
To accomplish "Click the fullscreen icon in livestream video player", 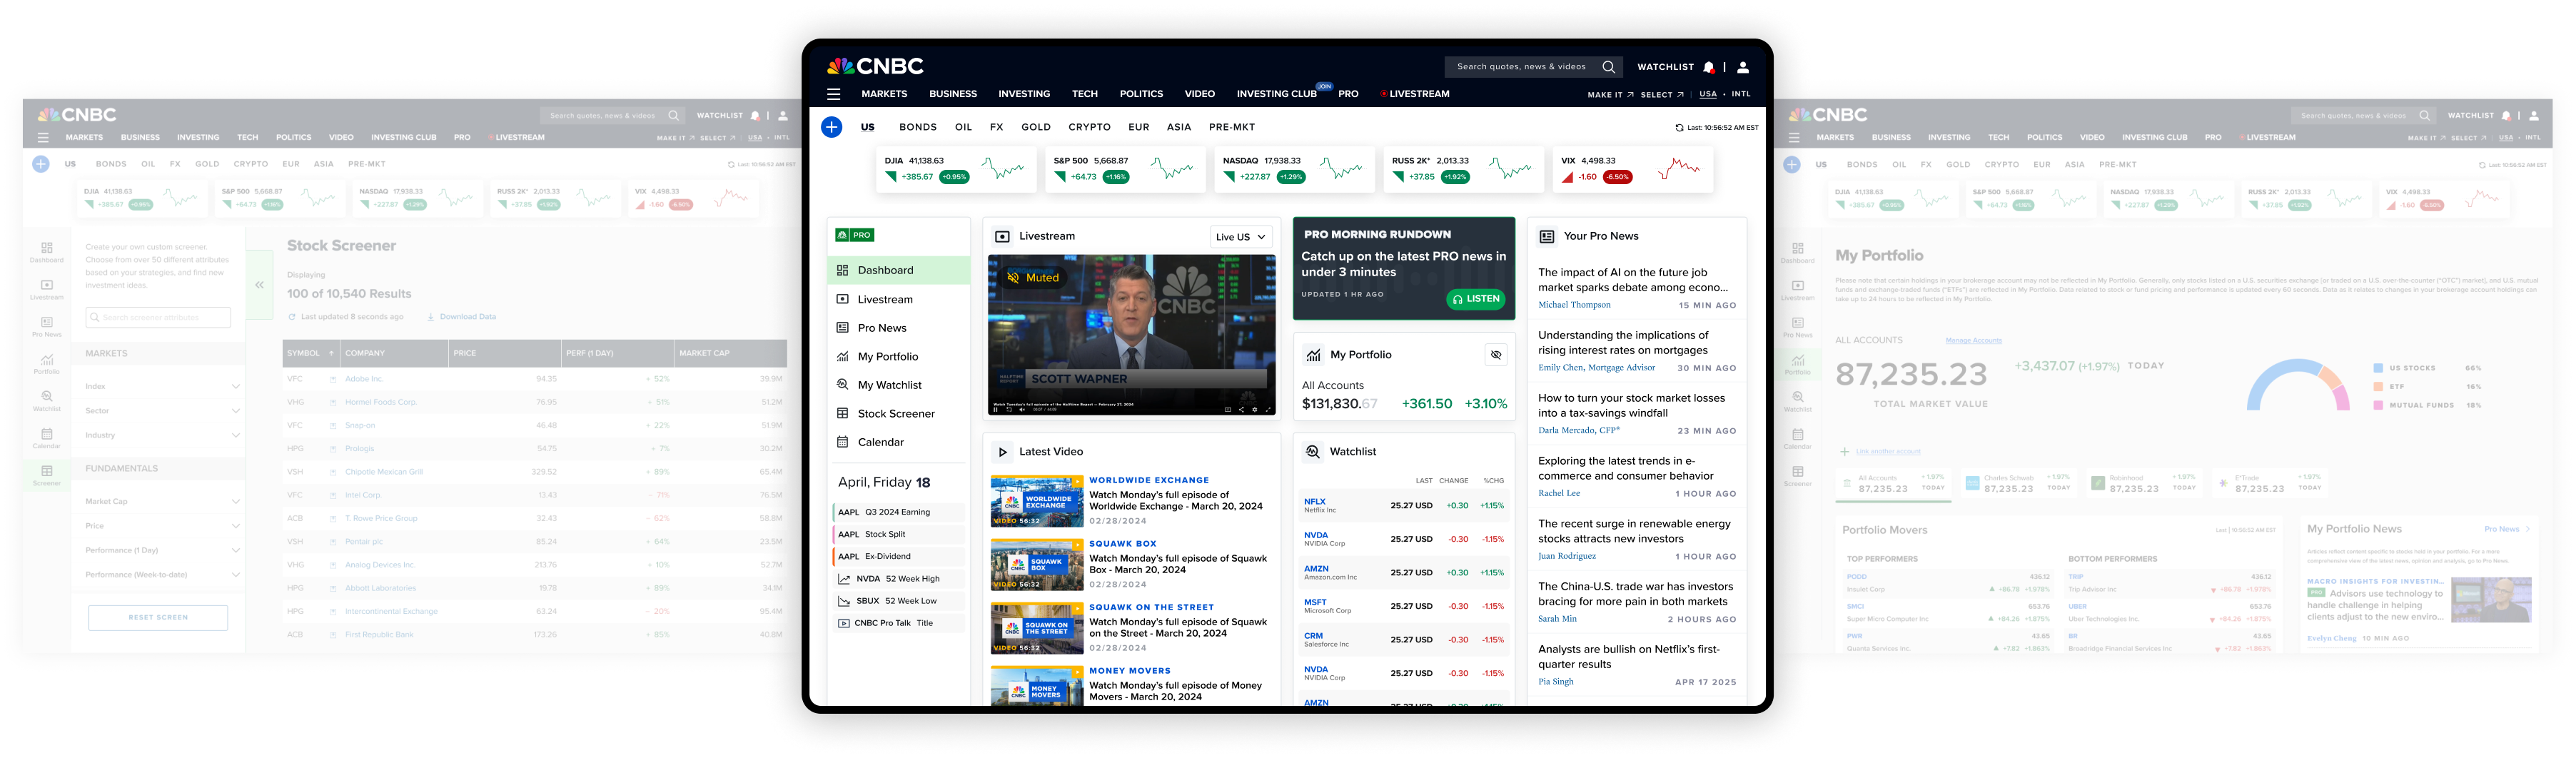I will [1268, 409].
